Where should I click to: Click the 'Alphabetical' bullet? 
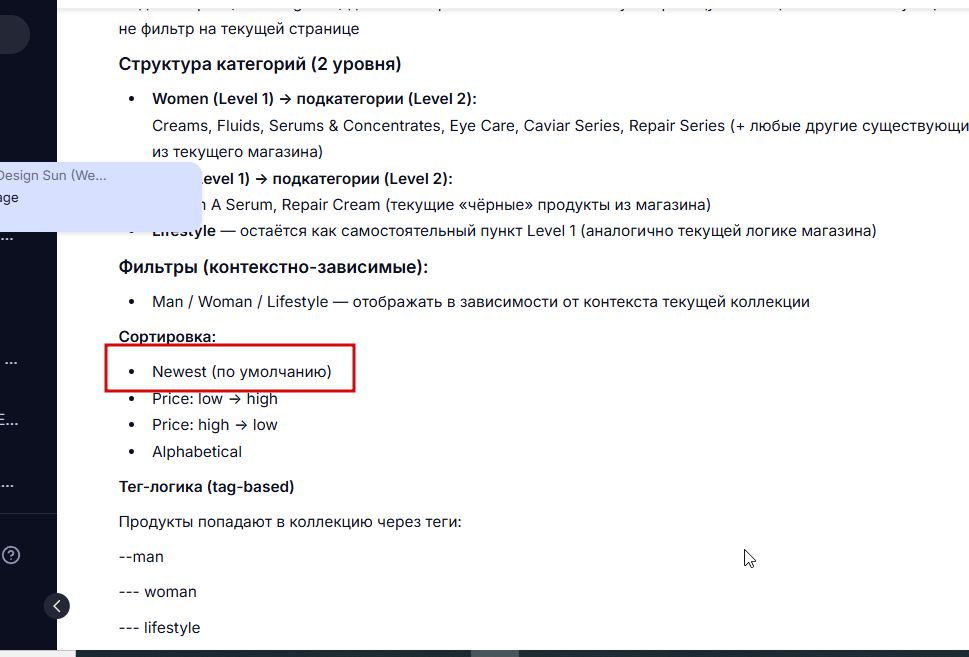point(197,452)
